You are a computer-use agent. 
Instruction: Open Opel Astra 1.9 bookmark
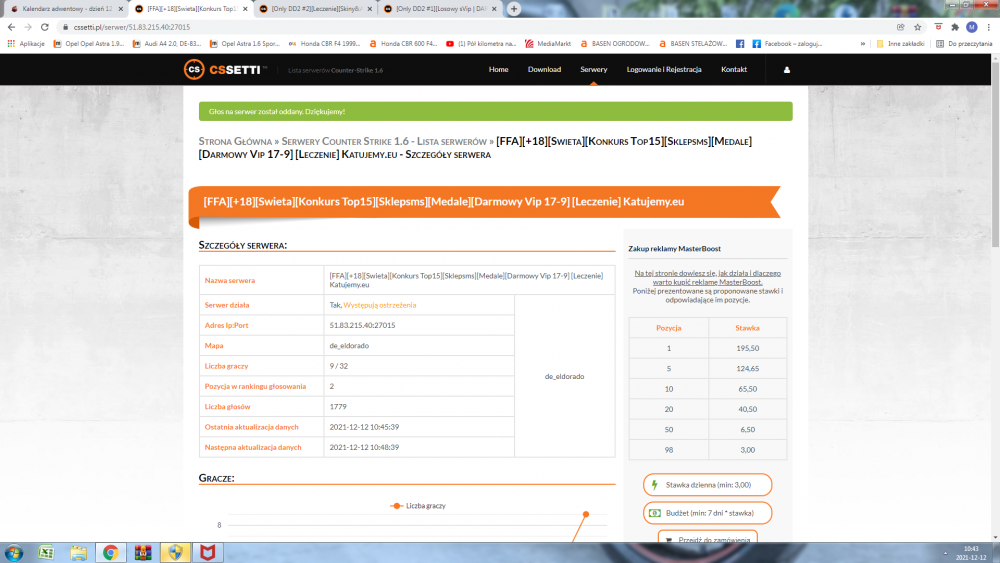click(89, 44)
